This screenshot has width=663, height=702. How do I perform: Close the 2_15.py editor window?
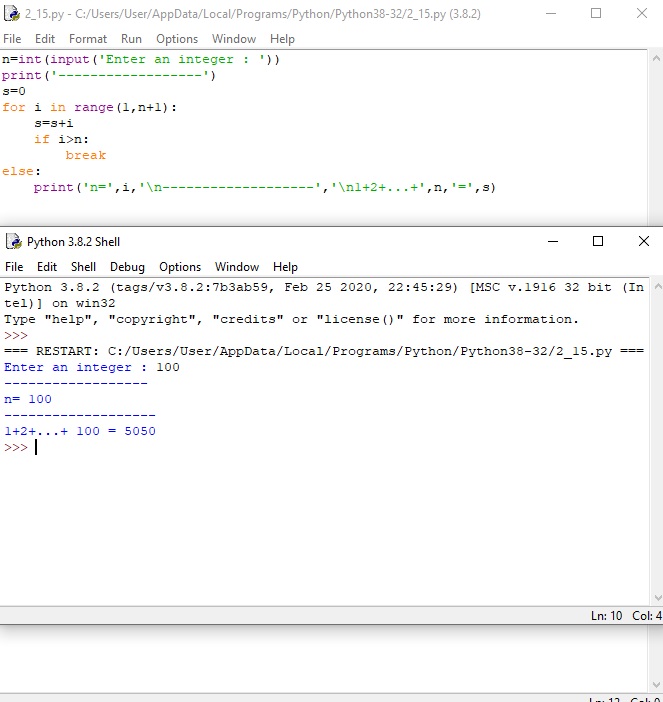coord(642,13)
